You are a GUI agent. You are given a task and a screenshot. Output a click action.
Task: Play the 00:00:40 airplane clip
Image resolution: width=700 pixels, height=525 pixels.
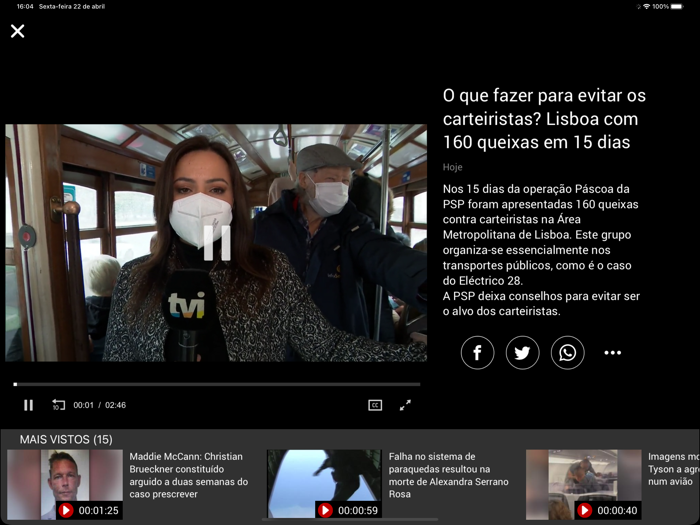click(584, 510)
